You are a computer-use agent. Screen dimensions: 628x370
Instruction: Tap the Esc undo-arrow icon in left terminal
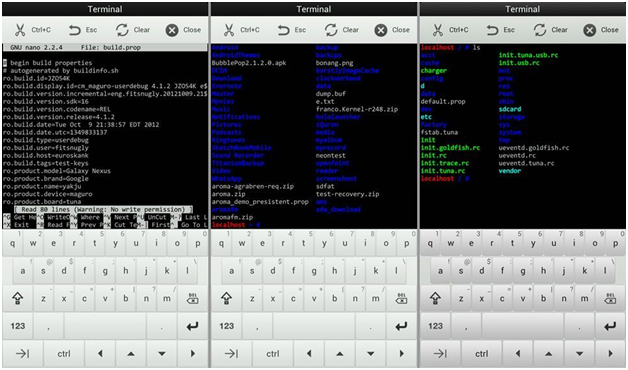[x=74, y=30]
